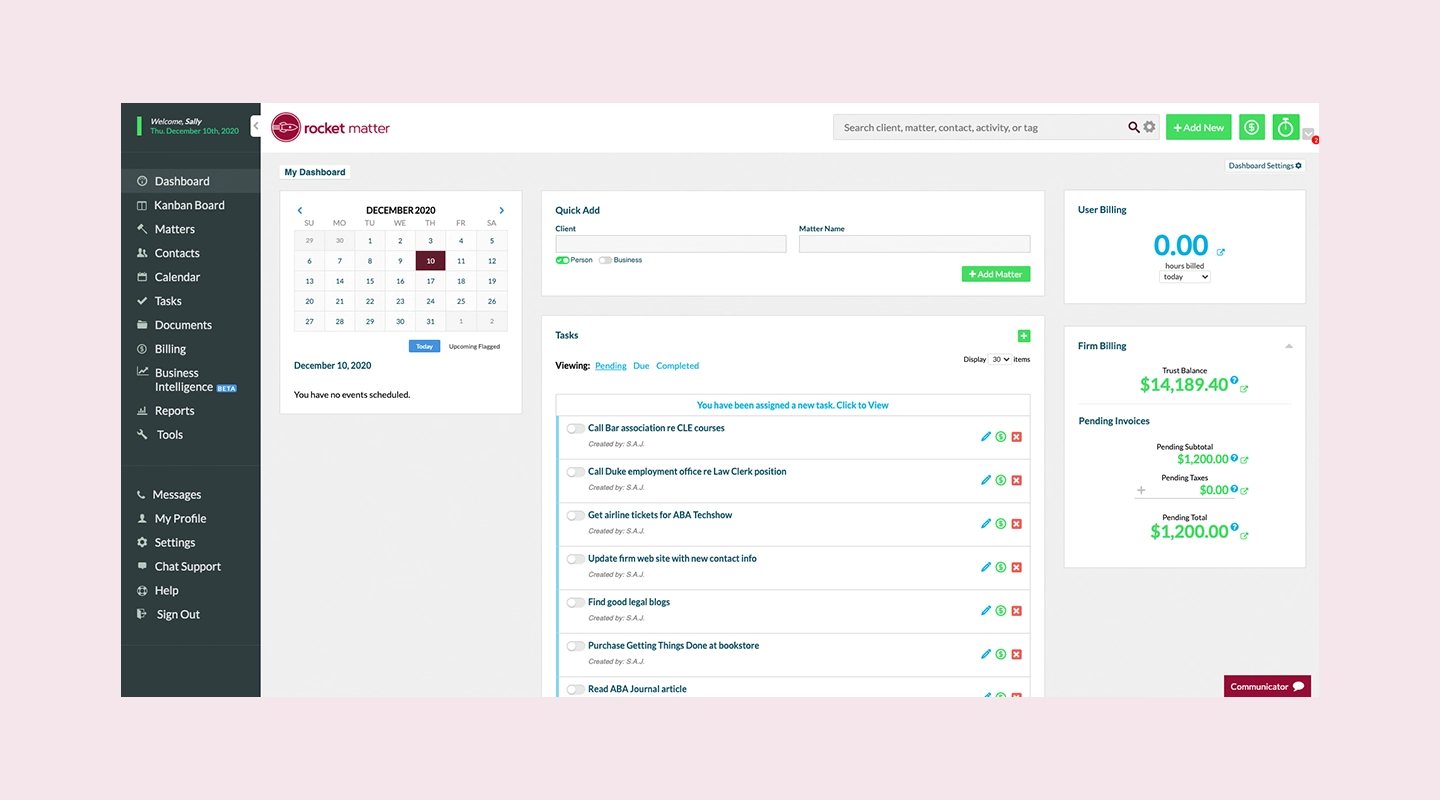Viewport: 1440px width, 800px height.
Task: Bill the Get airline tickets task
Action: tap(1001, 524)
